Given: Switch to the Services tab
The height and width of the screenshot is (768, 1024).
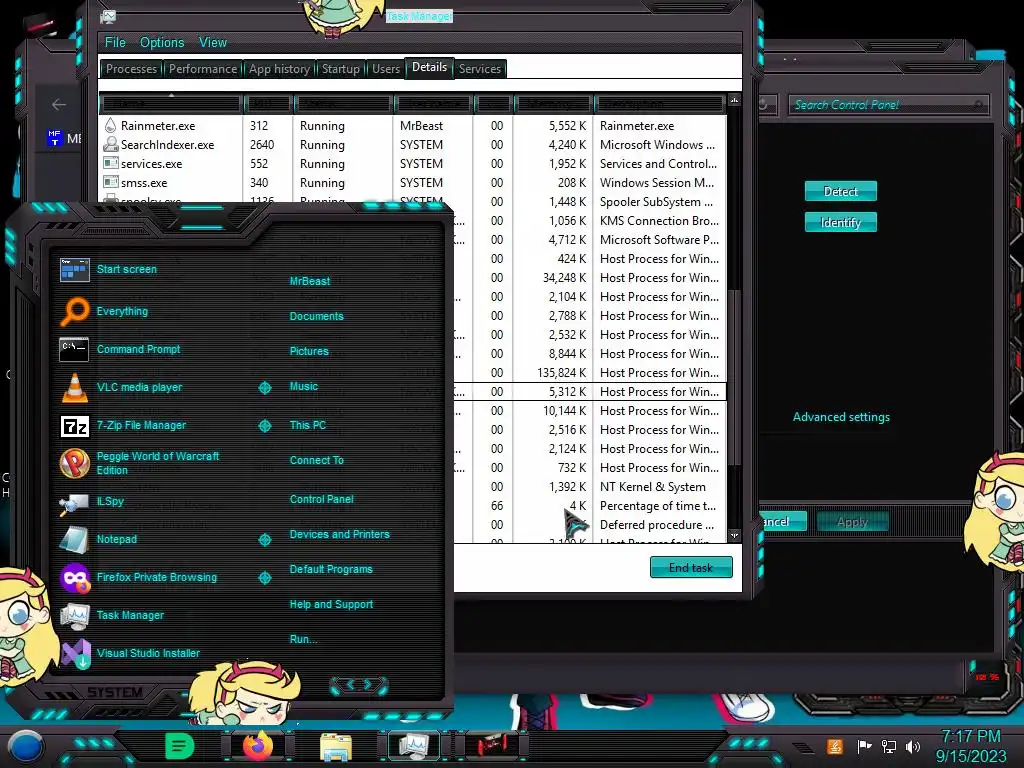Looking at the screenshot, I should point(479,69).
